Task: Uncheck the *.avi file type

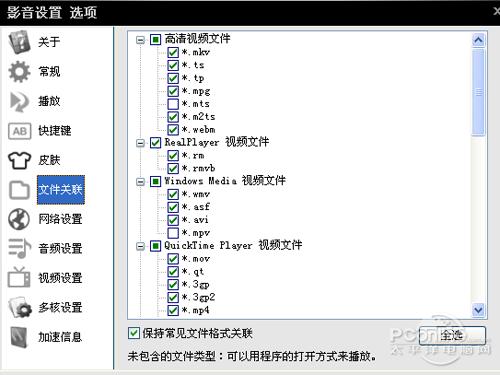Action: [x=173, y=220]
